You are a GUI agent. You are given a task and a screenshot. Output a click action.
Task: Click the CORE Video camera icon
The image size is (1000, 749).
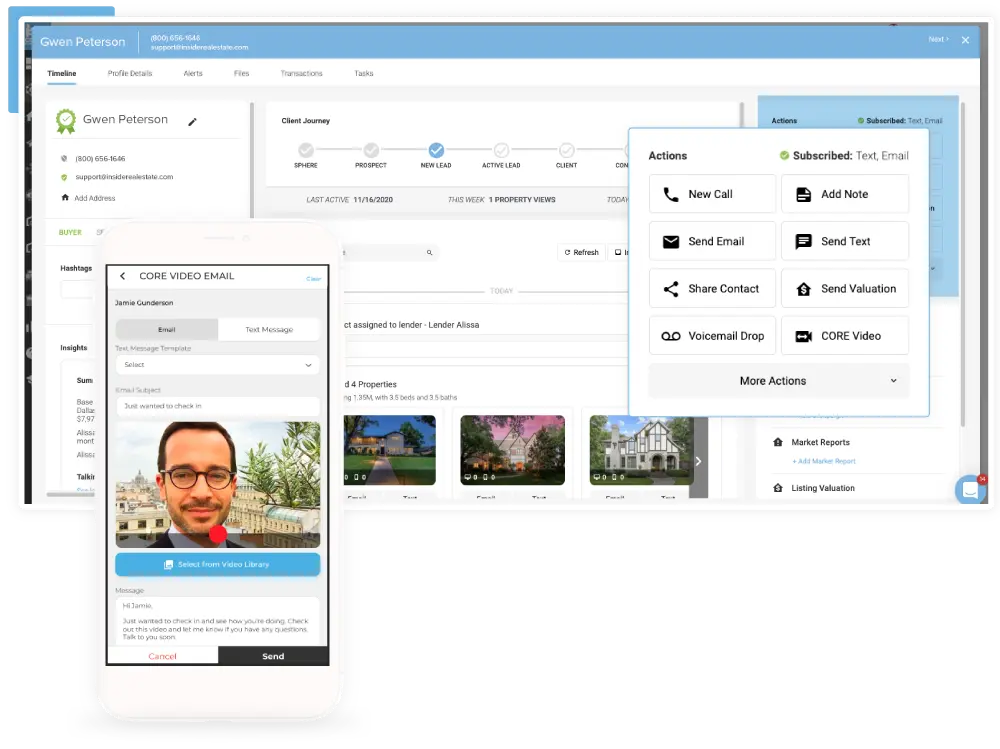pyautogui.click(x=804, y=336)
